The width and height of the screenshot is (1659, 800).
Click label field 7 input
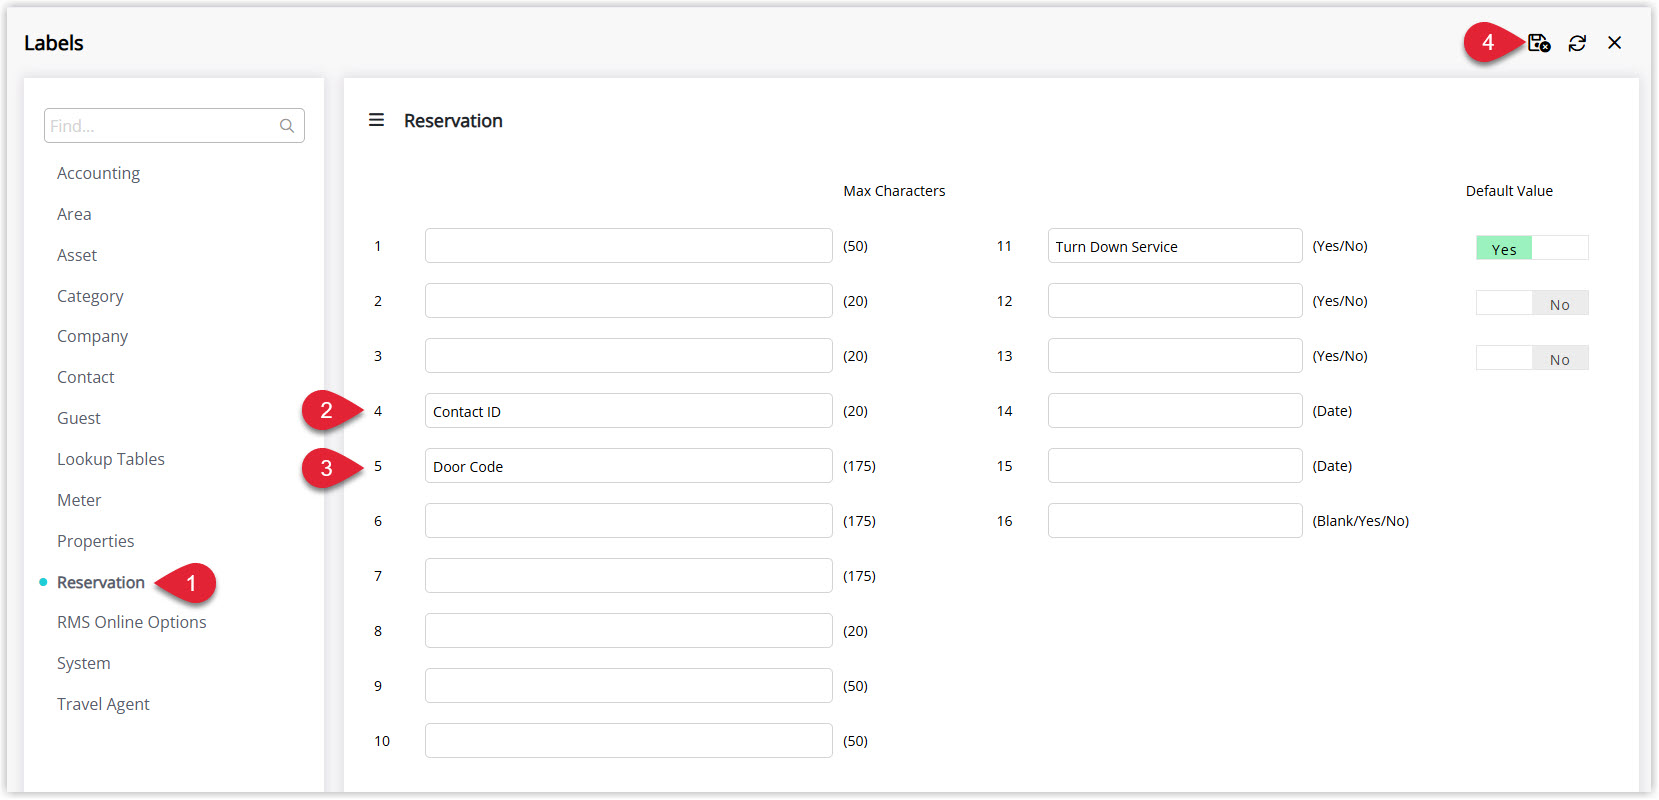click(628, 576)
